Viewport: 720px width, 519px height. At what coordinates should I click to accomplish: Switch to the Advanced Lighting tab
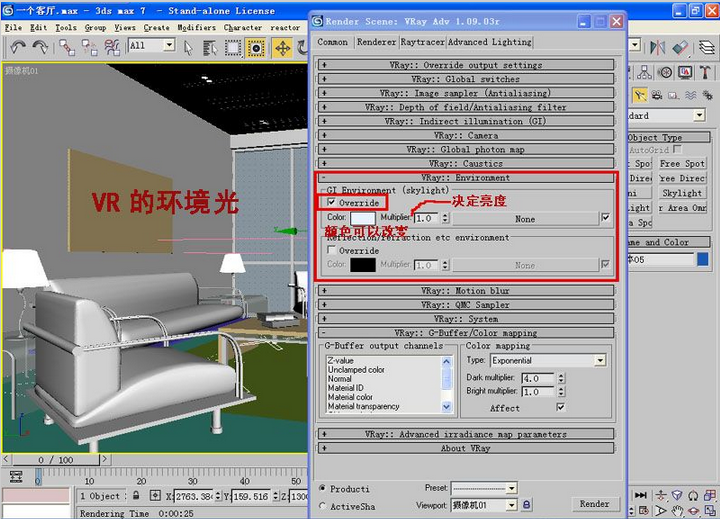click(489, 42)
